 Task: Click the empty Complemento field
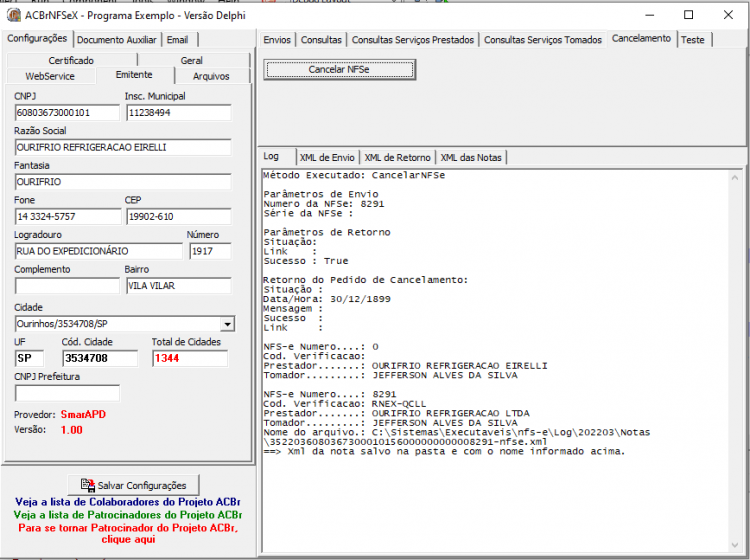click(67, 286)
